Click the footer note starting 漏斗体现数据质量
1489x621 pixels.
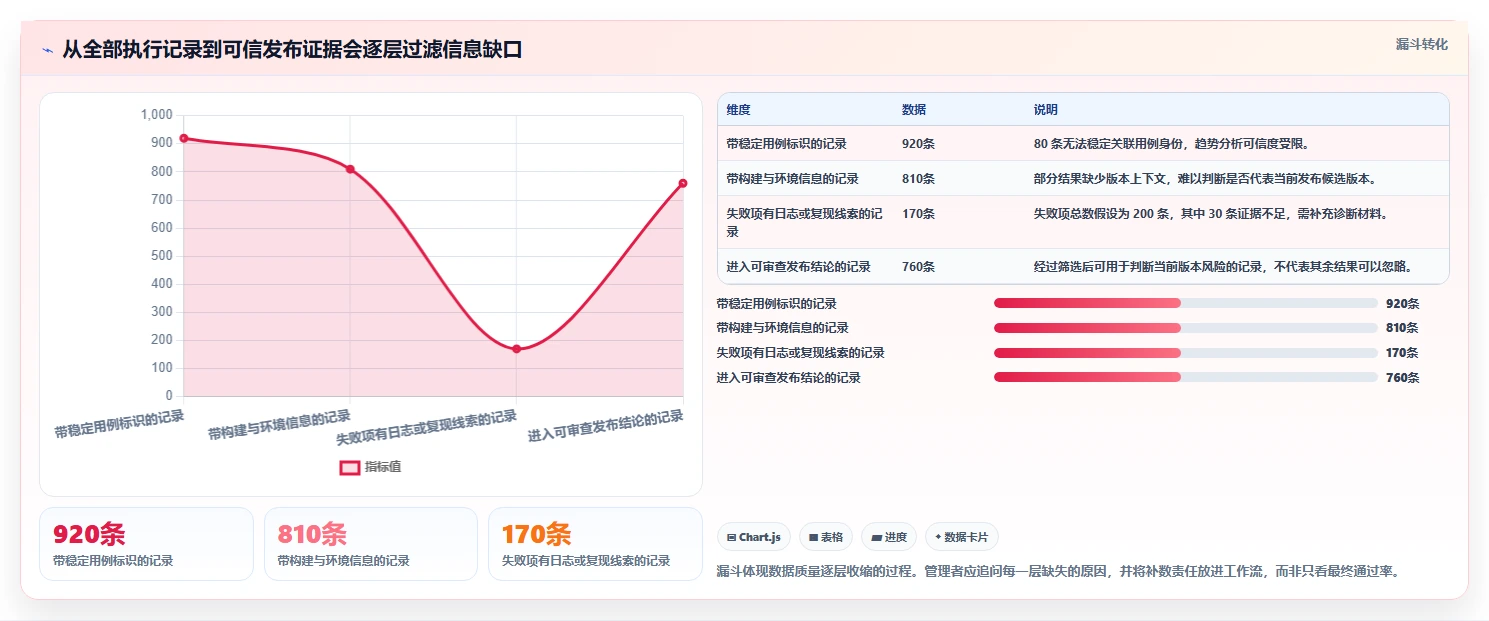tap(1058, 571)
